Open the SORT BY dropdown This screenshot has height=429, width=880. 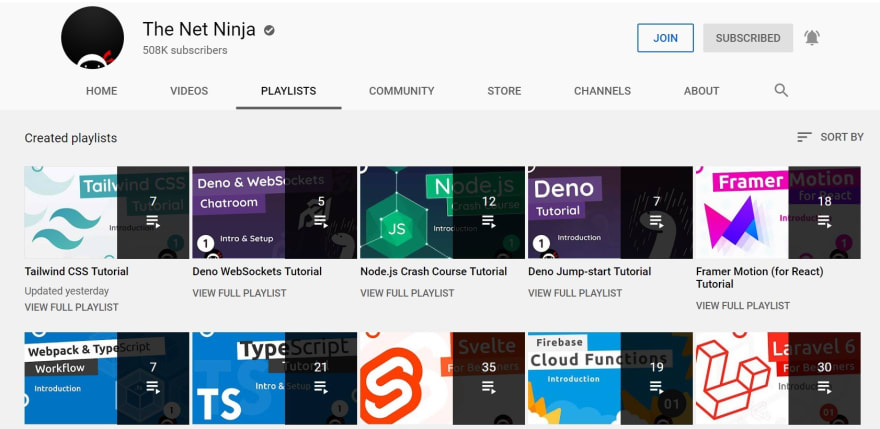coord(831,137)
